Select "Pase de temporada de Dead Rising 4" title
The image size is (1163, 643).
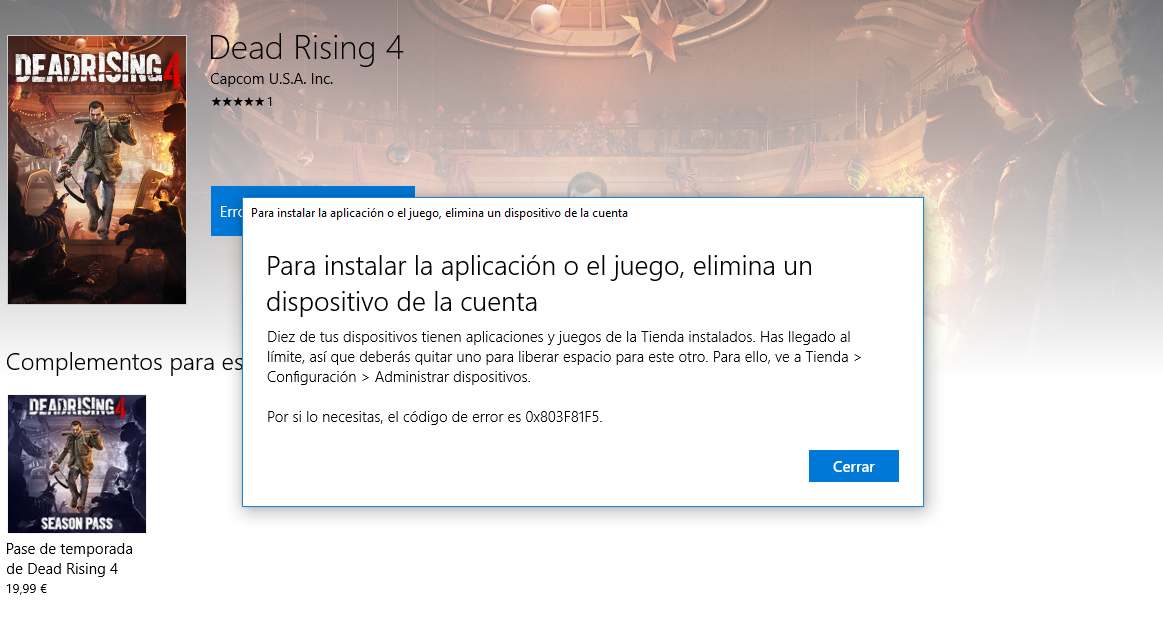[69, 558]
